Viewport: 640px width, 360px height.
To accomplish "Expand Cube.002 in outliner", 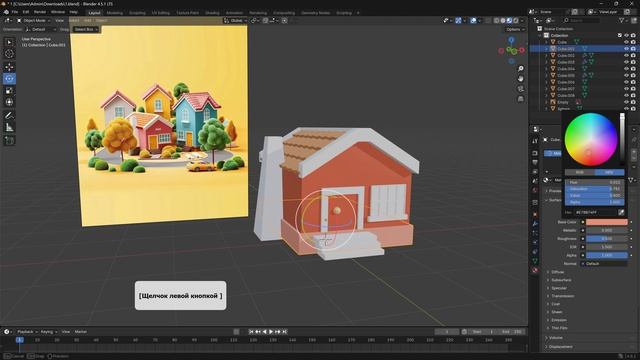I will point(547,56).
